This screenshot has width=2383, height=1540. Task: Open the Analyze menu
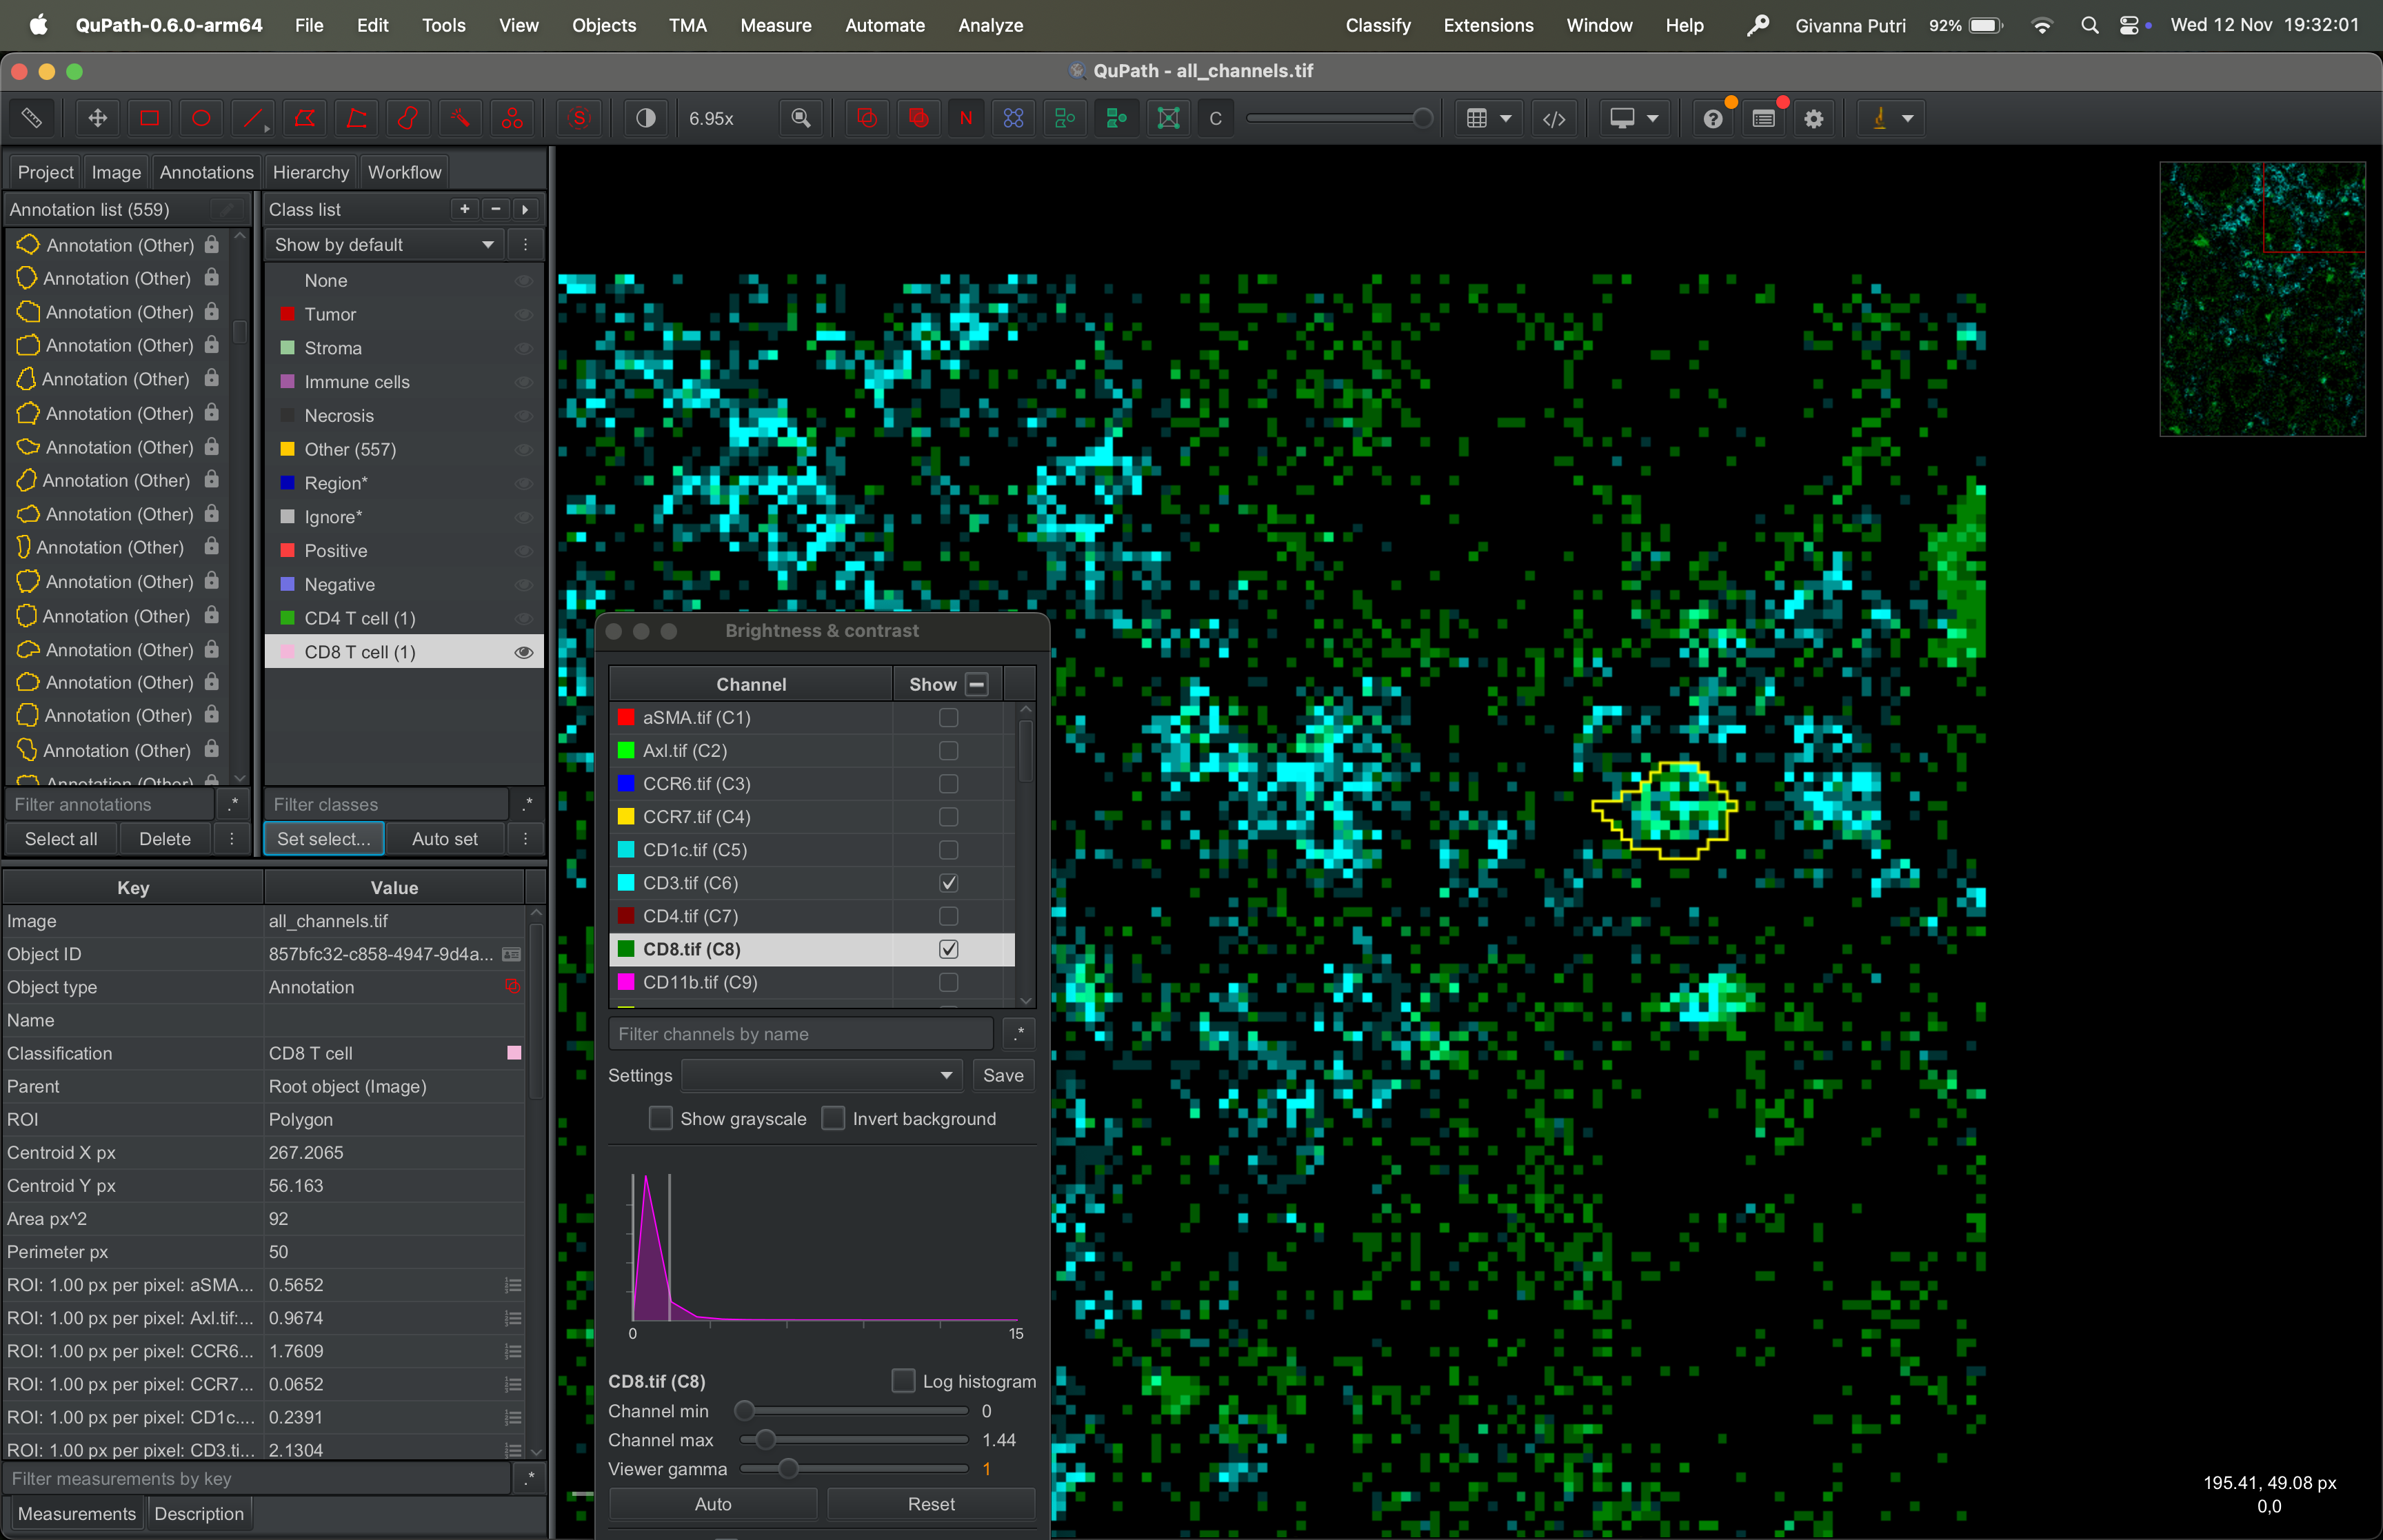click(990, 25)
